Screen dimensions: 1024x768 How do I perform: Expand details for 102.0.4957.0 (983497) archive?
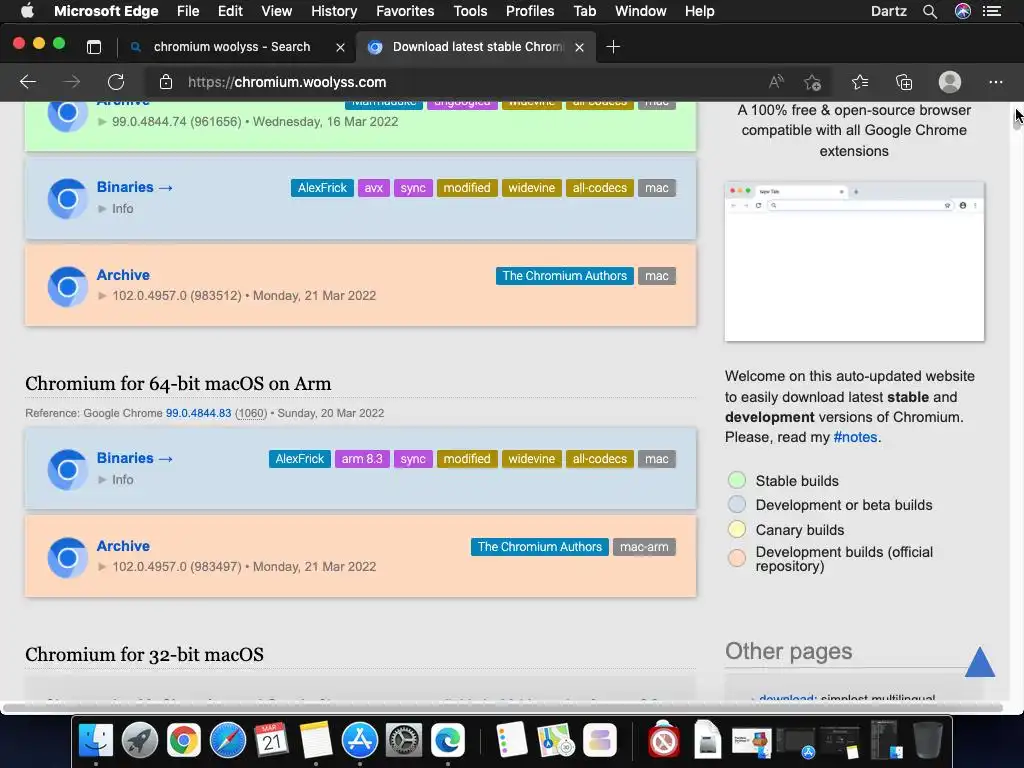click(236, 567)
